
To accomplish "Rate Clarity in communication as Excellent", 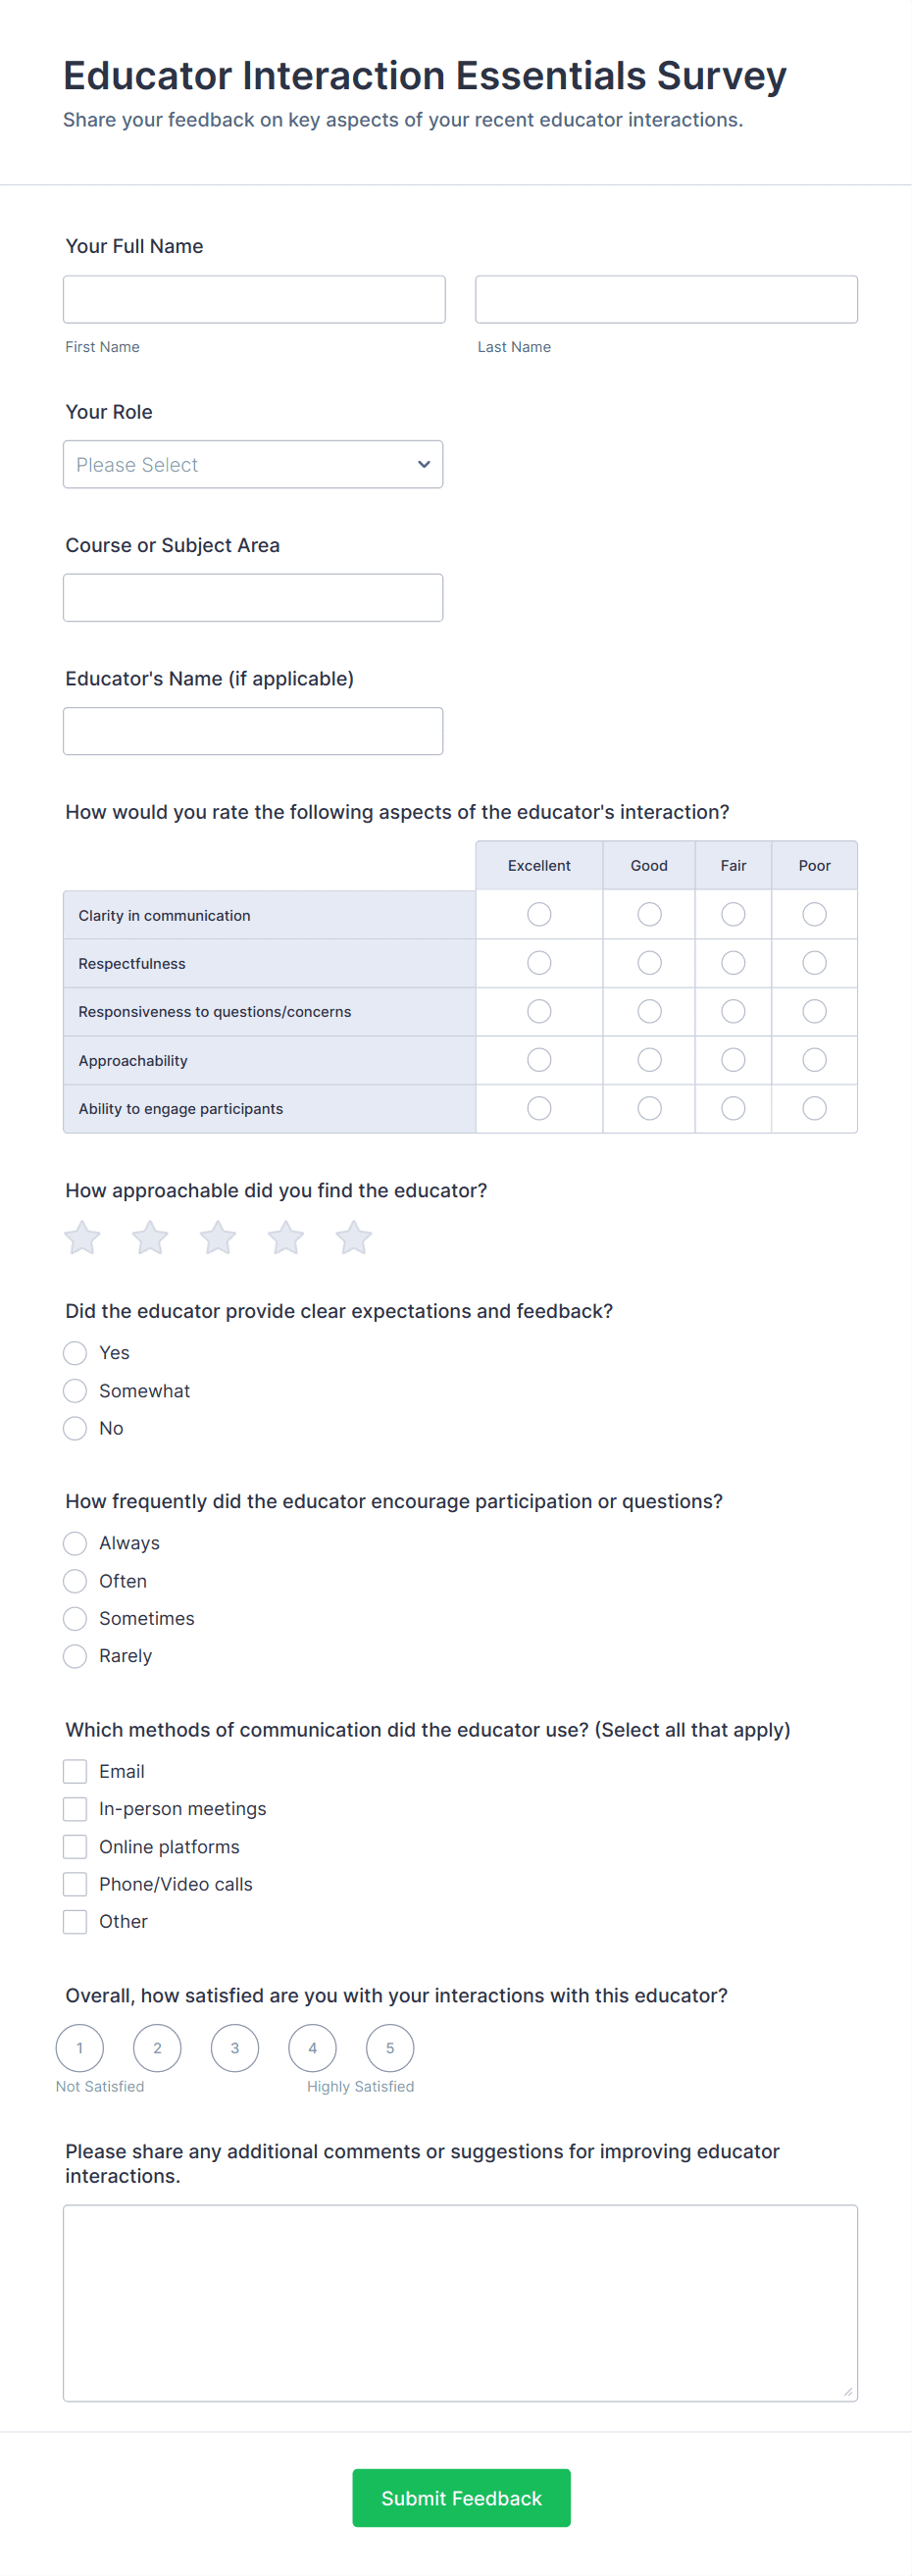I will [x=539, y=915].
